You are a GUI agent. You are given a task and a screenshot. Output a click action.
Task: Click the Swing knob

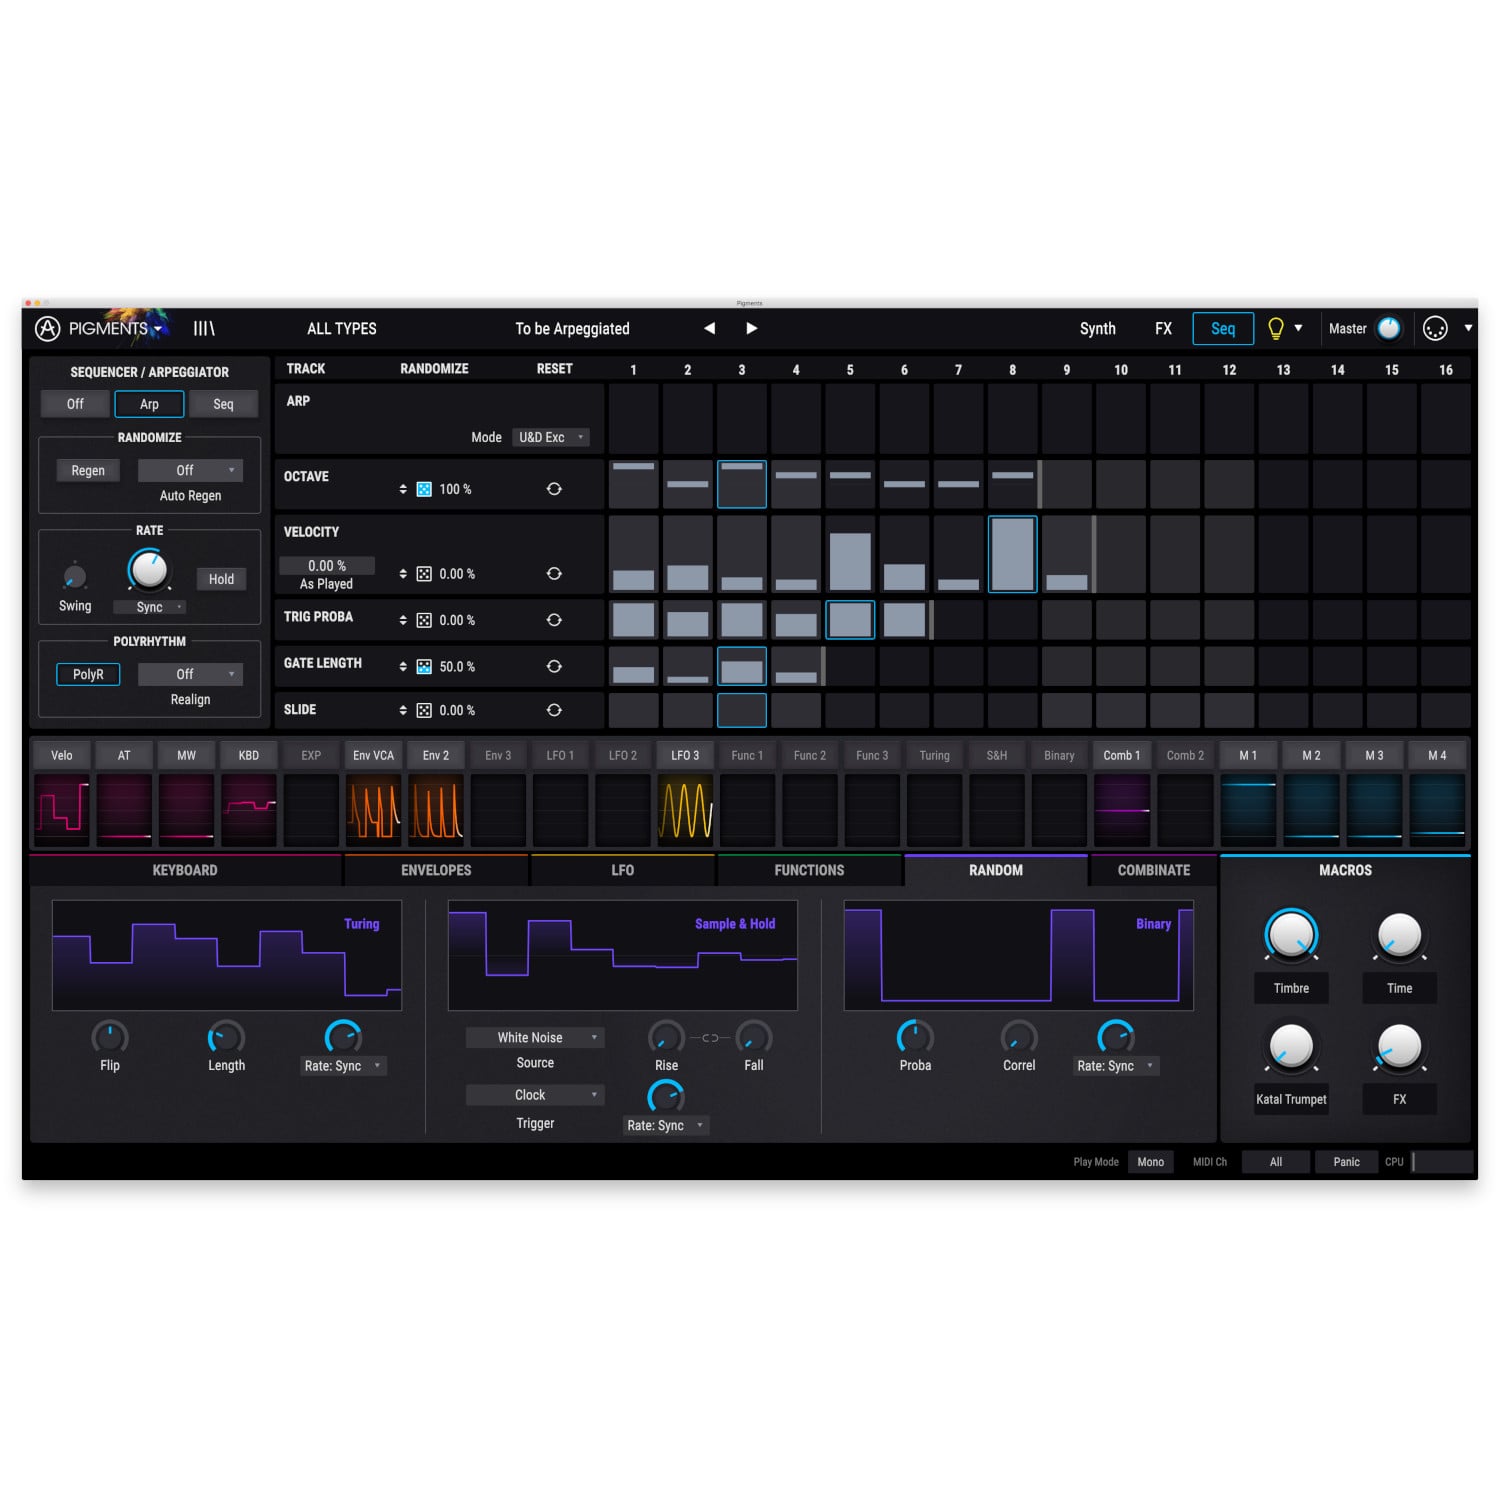pos(74,577)
